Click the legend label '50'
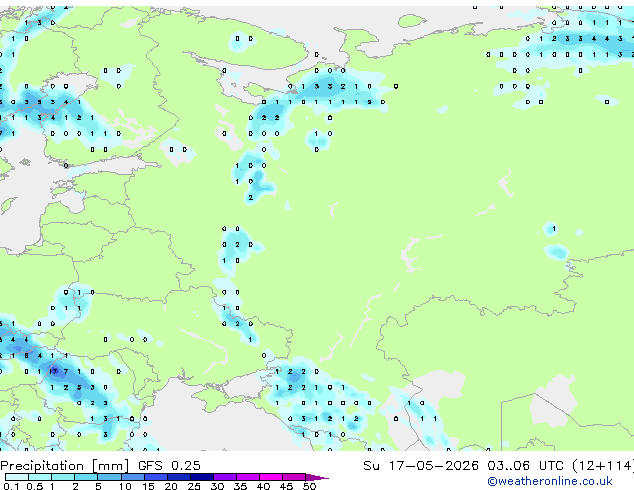Image resolution: width=634 pixels, height=490 pixels. (309, 486)
